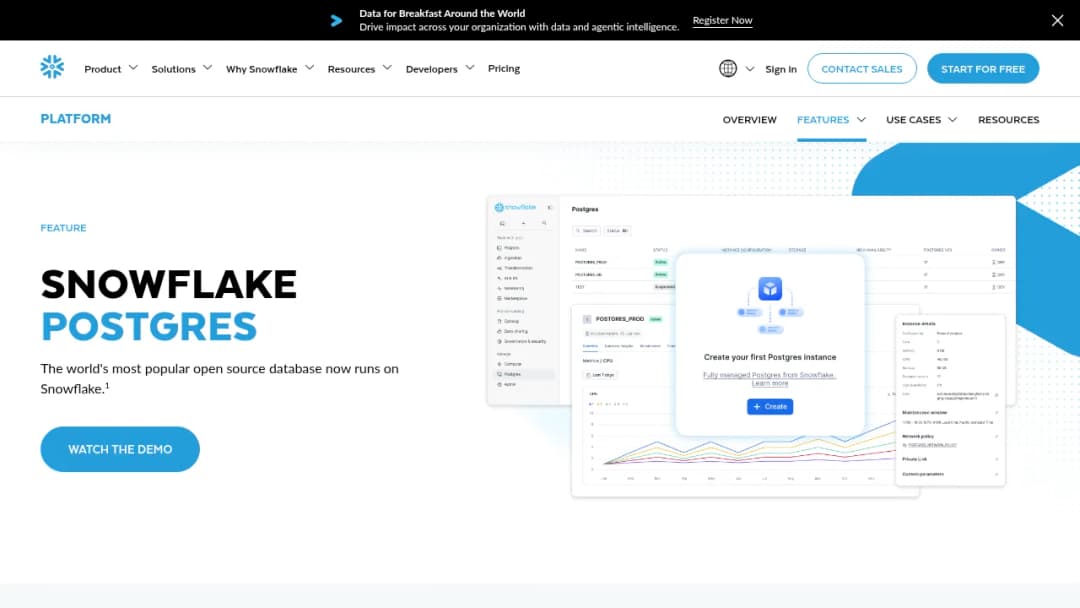Click the Platform heading link

pyautogui.click(x=76, y=118)
